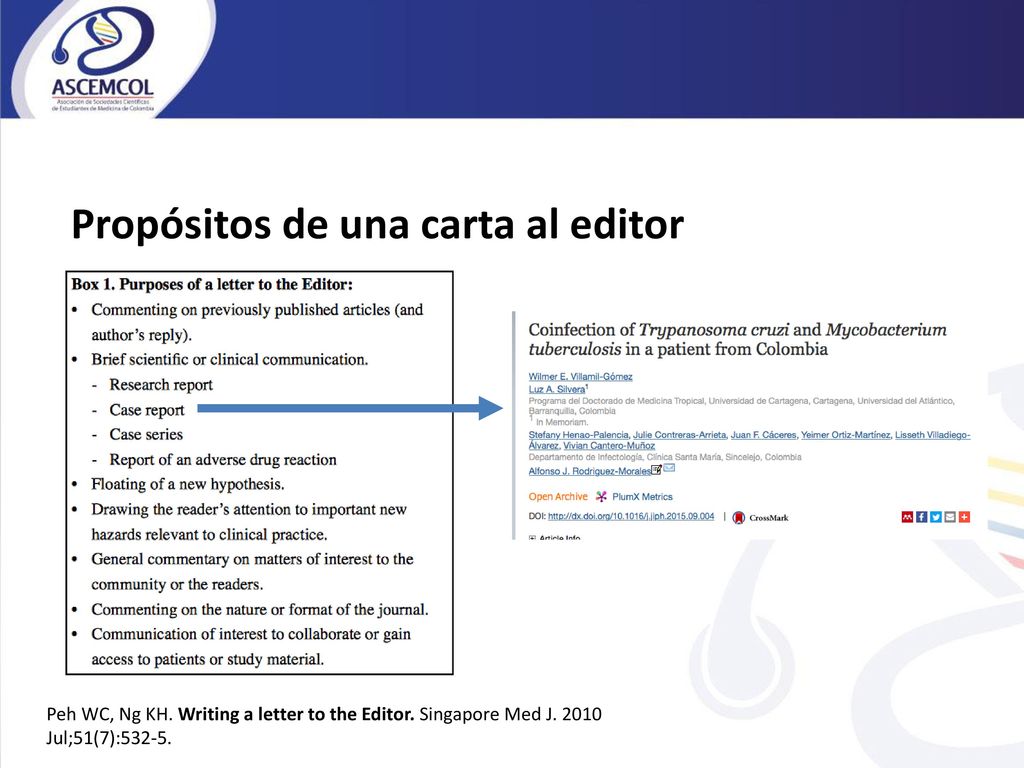Open author link Juan F. Cáceres
This screenshot has height=768, width=1024.
763,435
